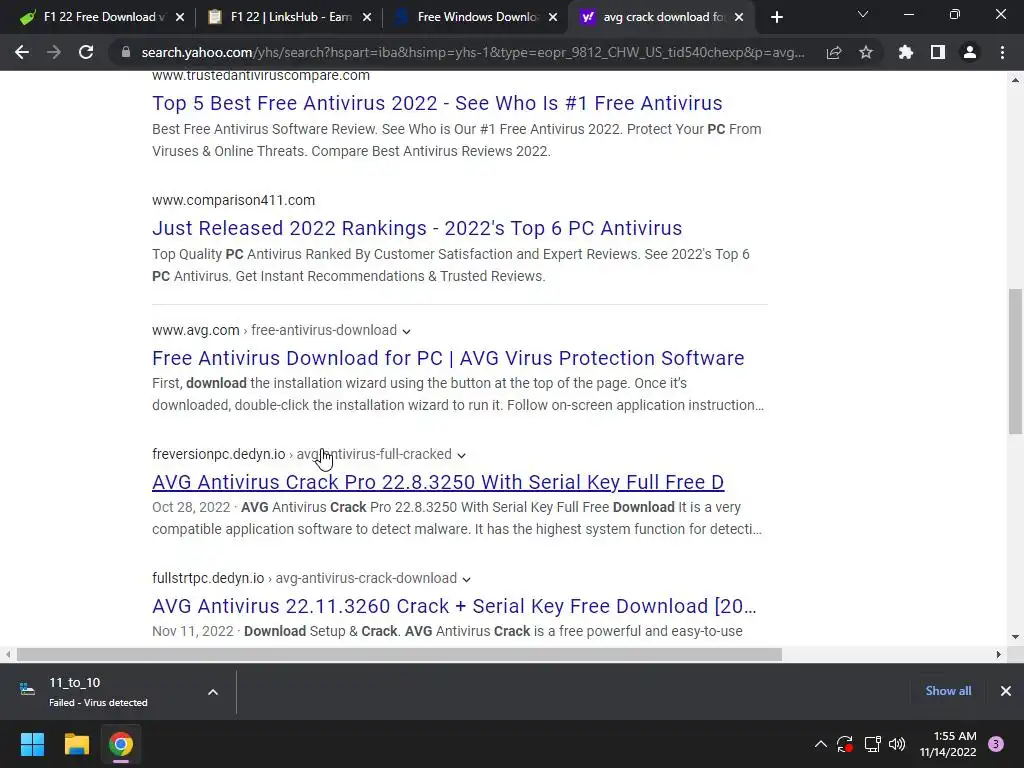Image resolution: width=1024 pixels, height=768 pixels.
Task: Go back to the previous page
Action: 22,52
